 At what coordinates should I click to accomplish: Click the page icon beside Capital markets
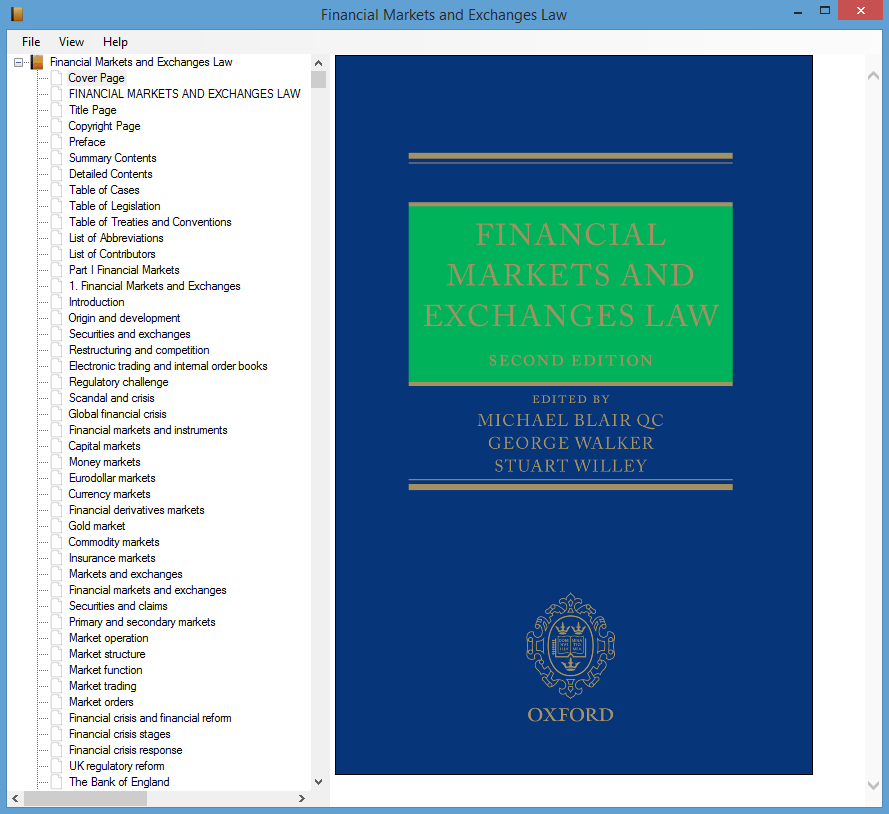(57, 446)
